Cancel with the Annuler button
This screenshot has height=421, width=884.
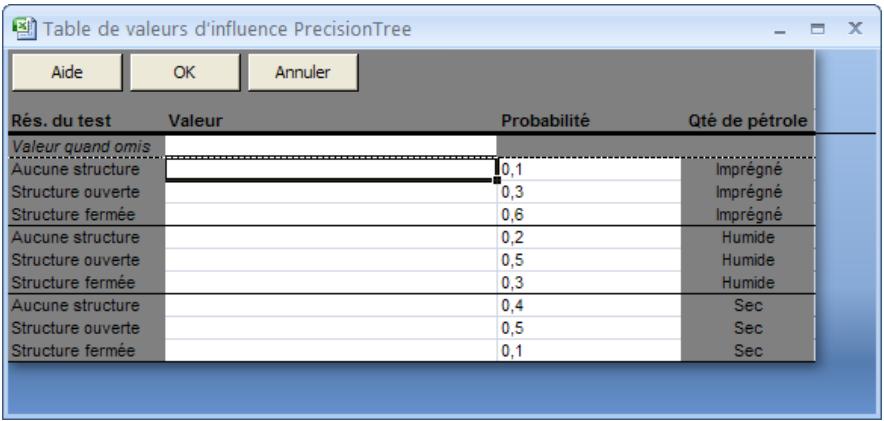coord(303,72)
